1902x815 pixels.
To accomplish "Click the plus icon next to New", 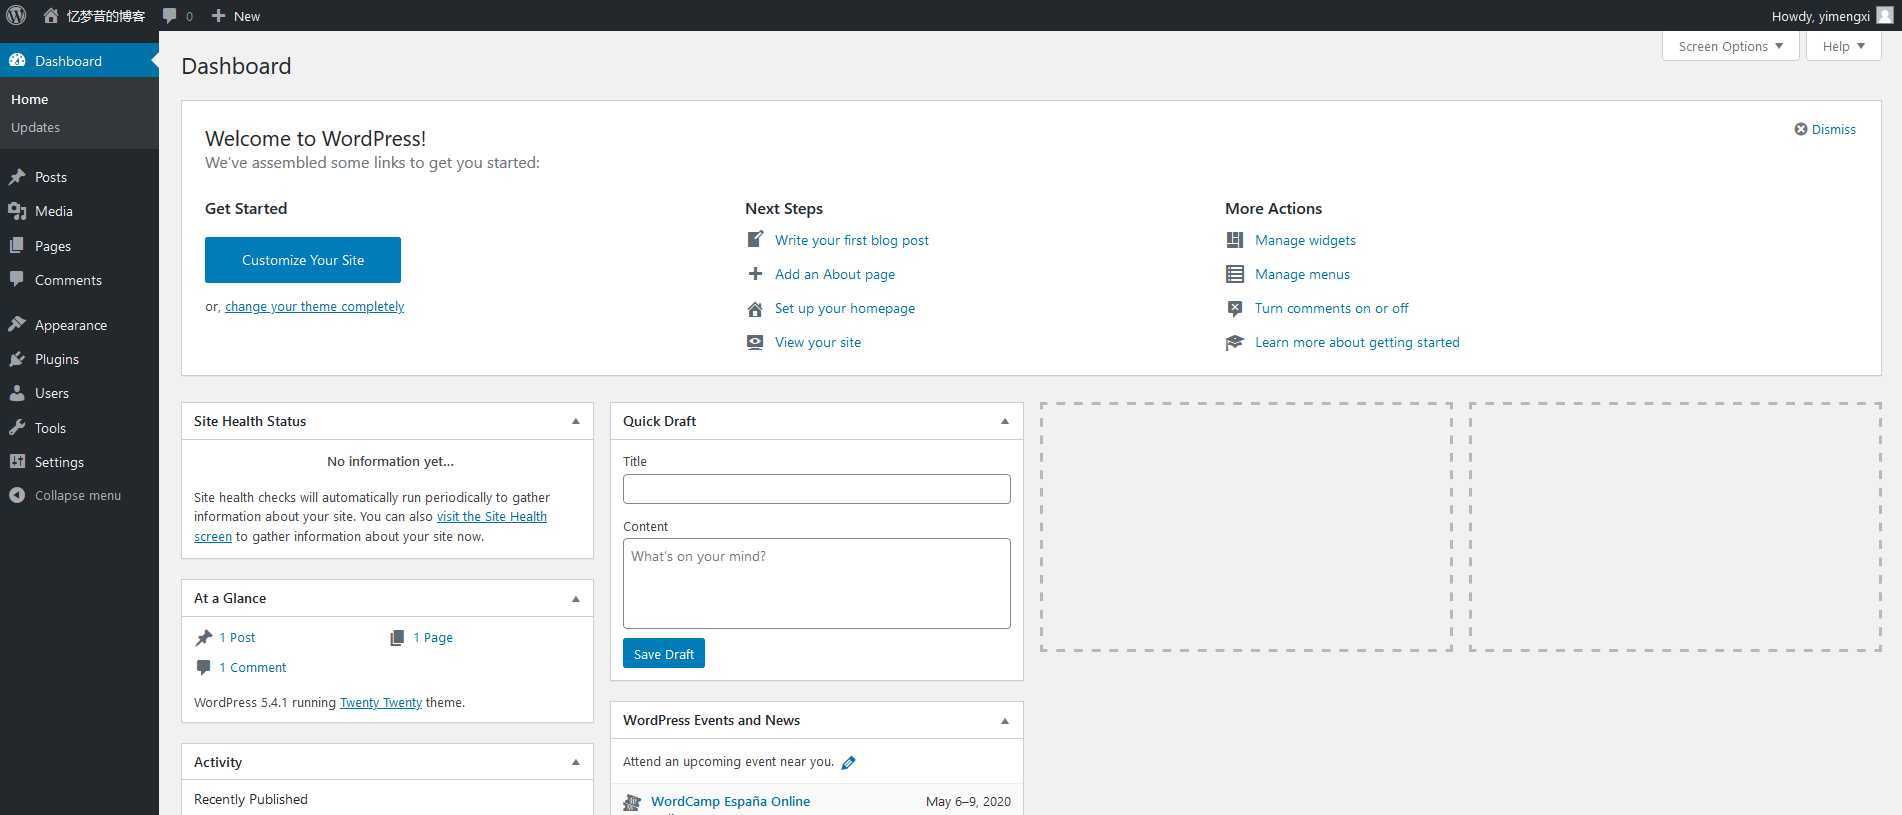I will coord(218,16).
